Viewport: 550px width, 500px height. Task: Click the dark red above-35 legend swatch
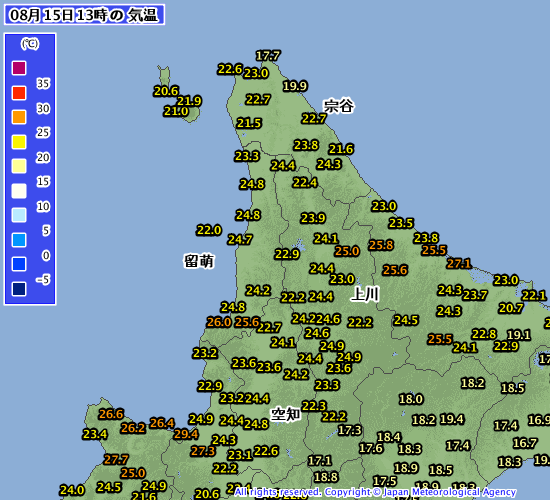[19, 68]
